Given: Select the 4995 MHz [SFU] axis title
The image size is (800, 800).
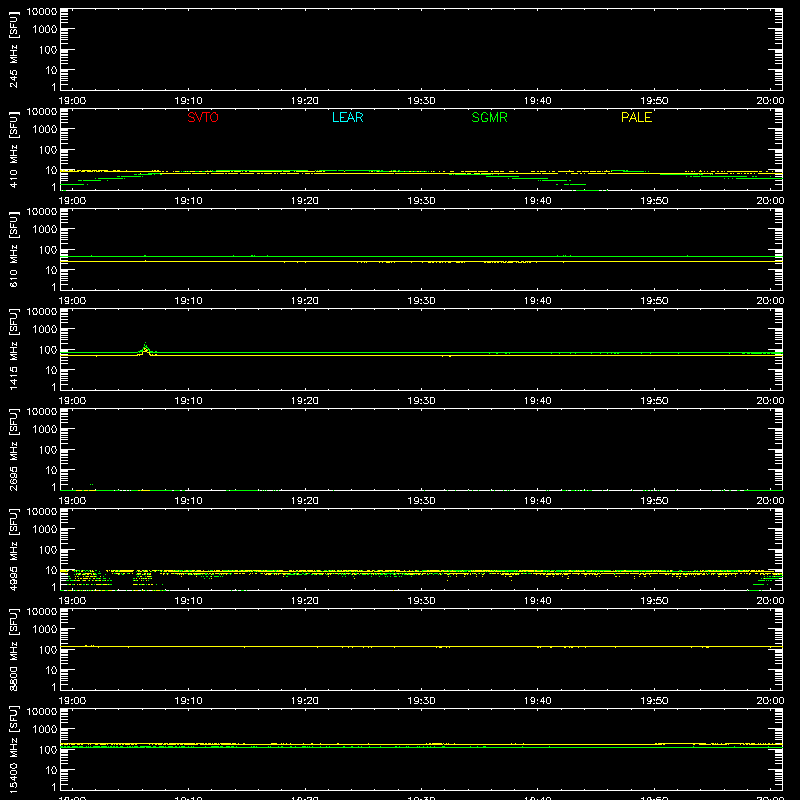Looking at the screenshot, I should tap(13, 549).
